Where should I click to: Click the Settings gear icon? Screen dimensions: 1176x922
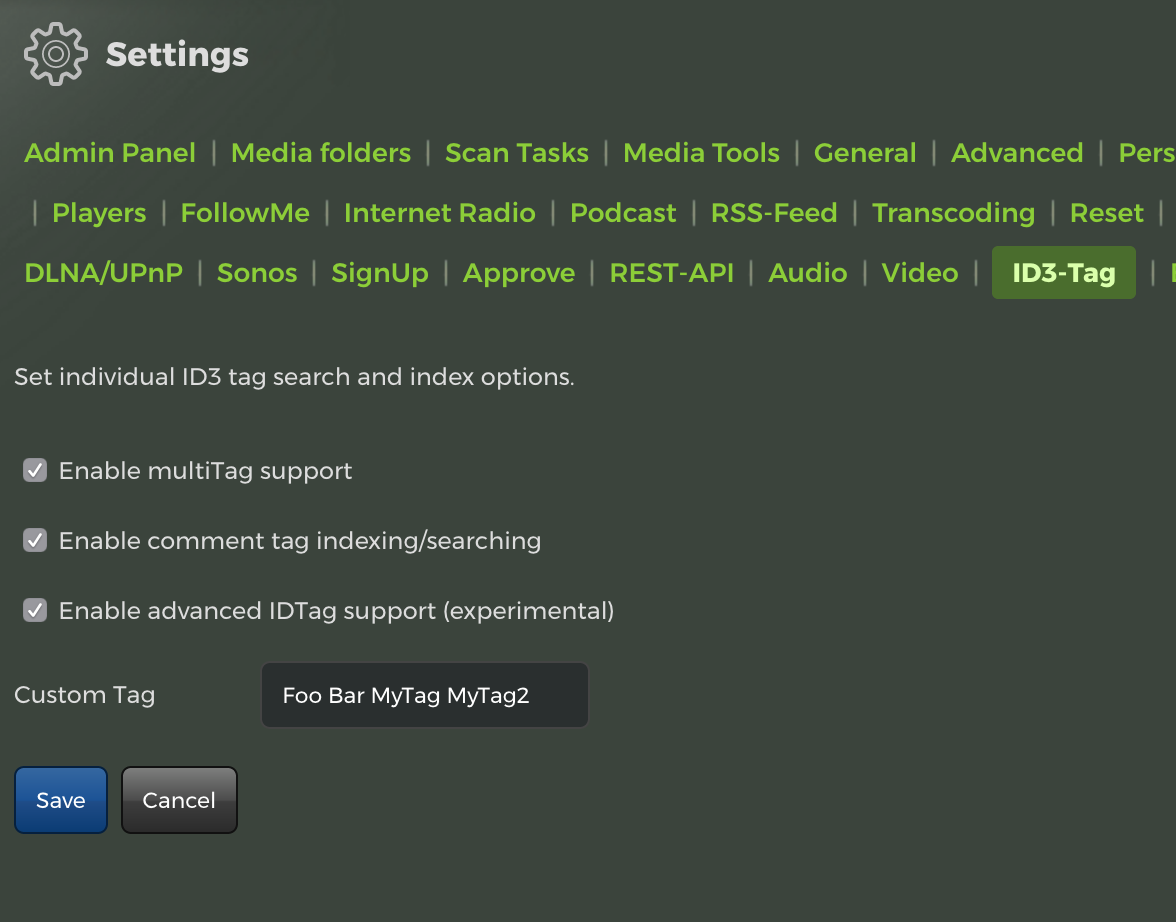coord(56,54)
